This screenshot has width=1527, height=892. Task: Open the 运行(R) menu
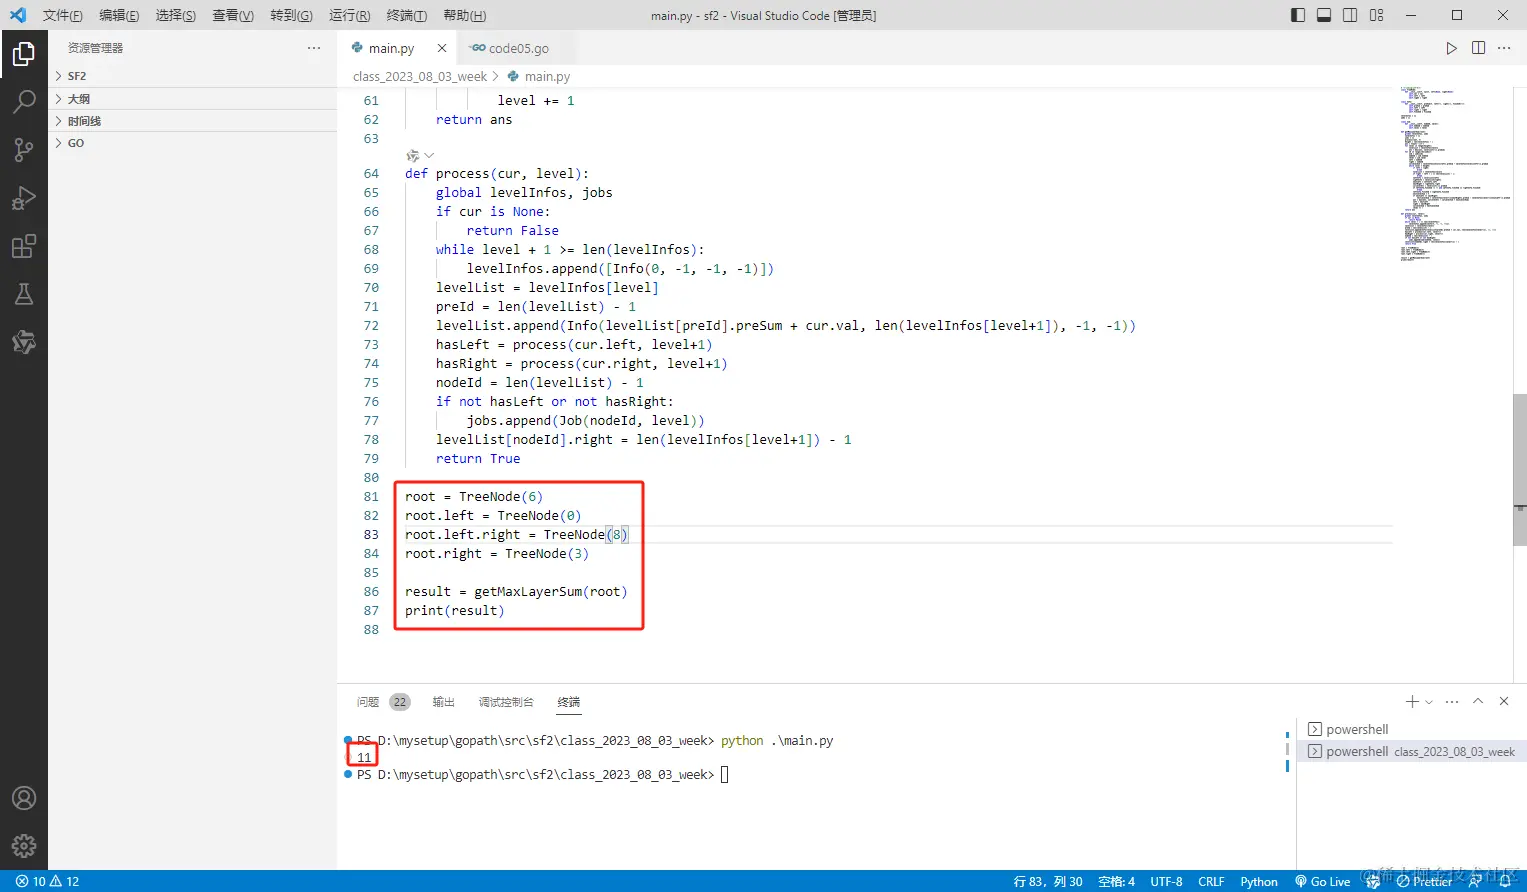pyautogui.click(x=349, y=15)
